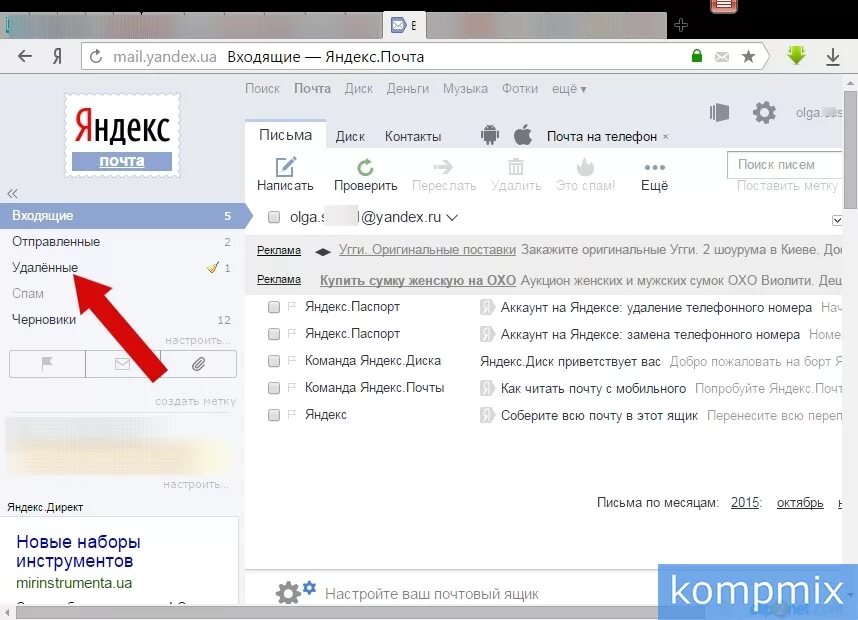
Task: Switch to the Письма tab
Action: pyautogui.click(x=285, y=135)
